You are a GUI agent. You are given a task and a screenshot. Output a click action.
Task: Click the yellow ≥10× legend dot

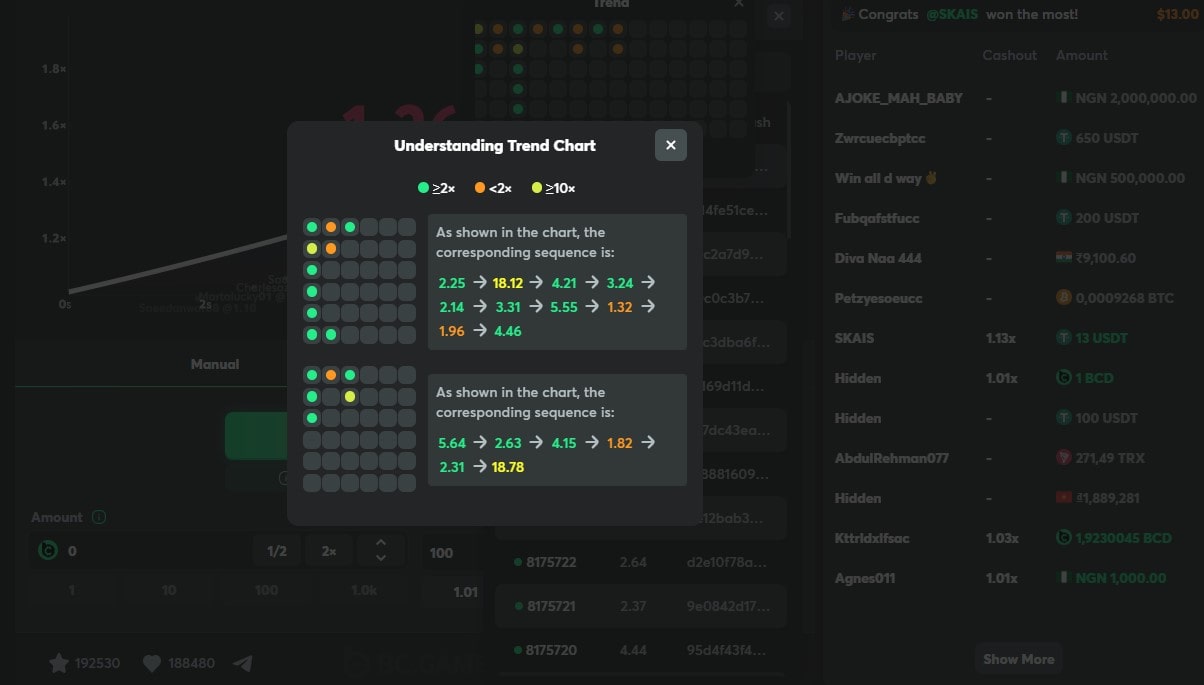(x=537, y=188)
